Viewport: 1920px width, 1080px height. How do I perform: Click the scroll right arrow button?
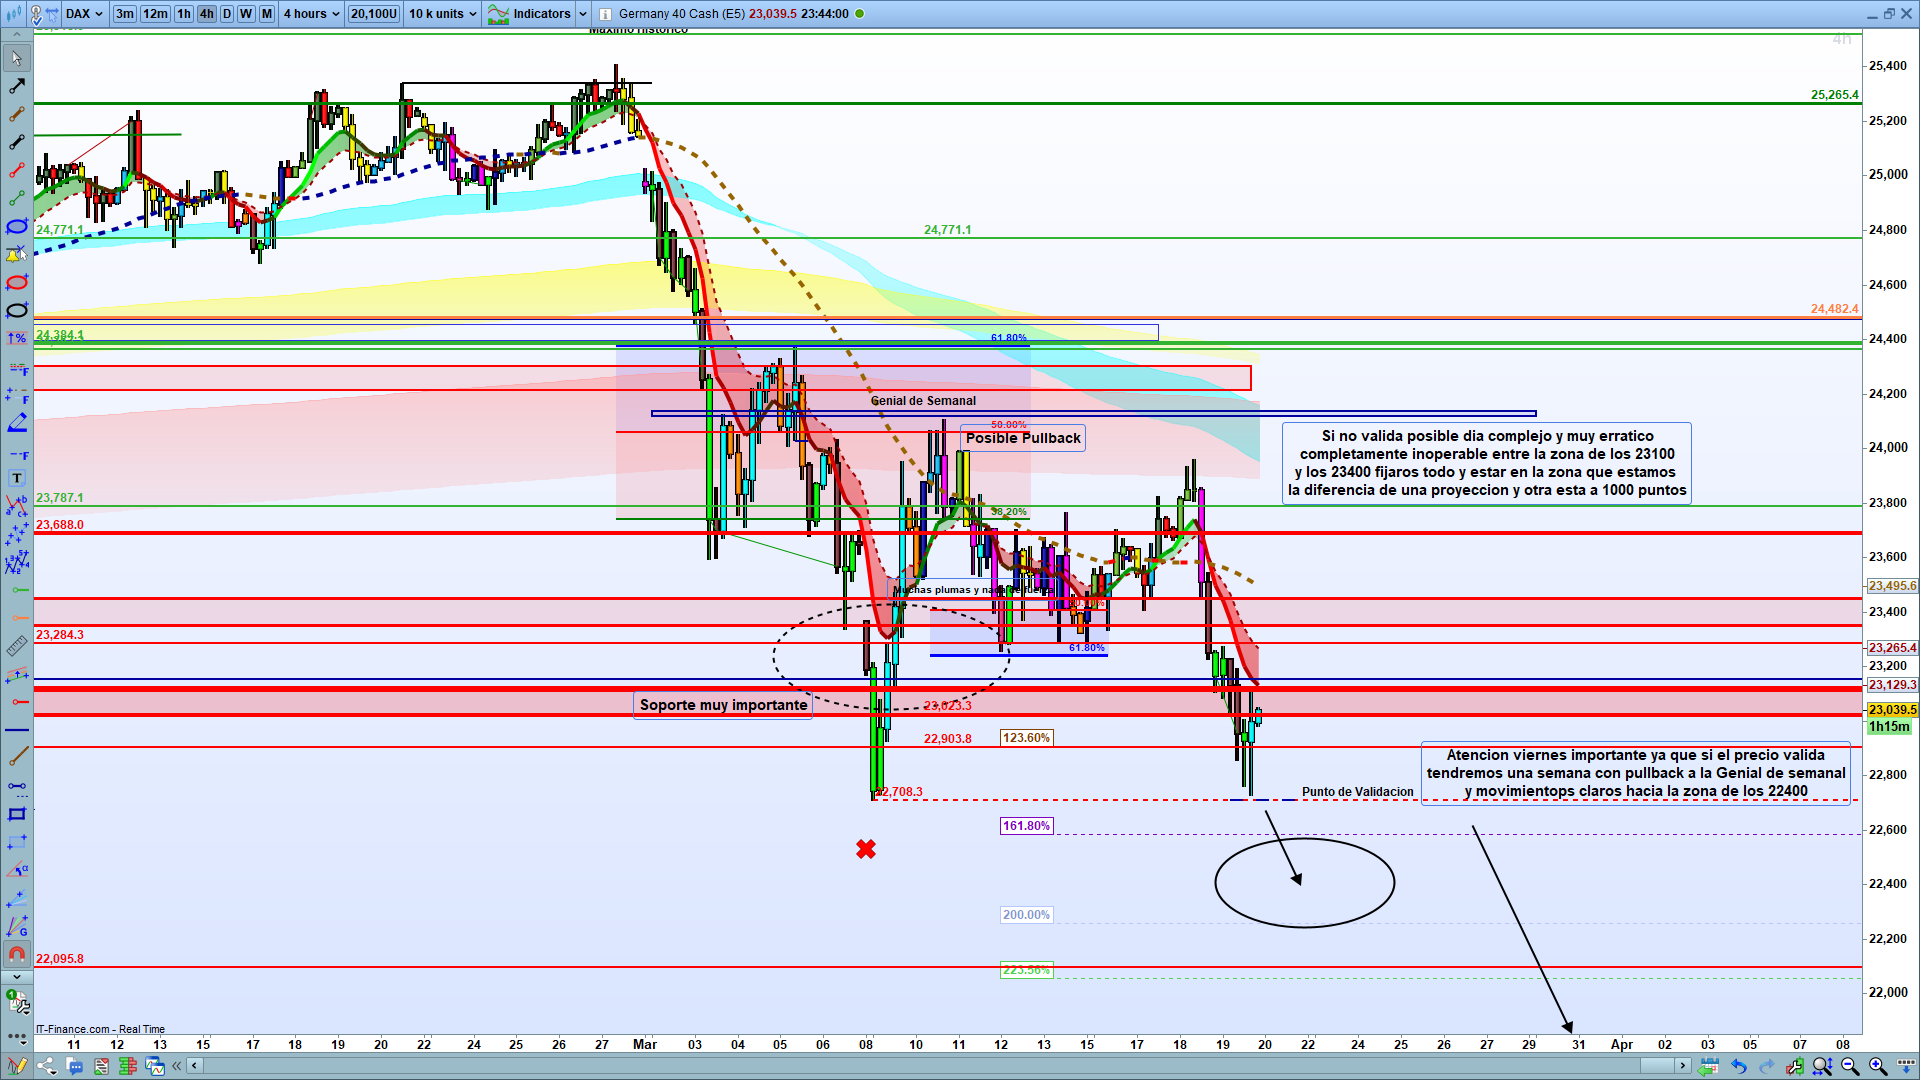click(x=1683, y=1066)
